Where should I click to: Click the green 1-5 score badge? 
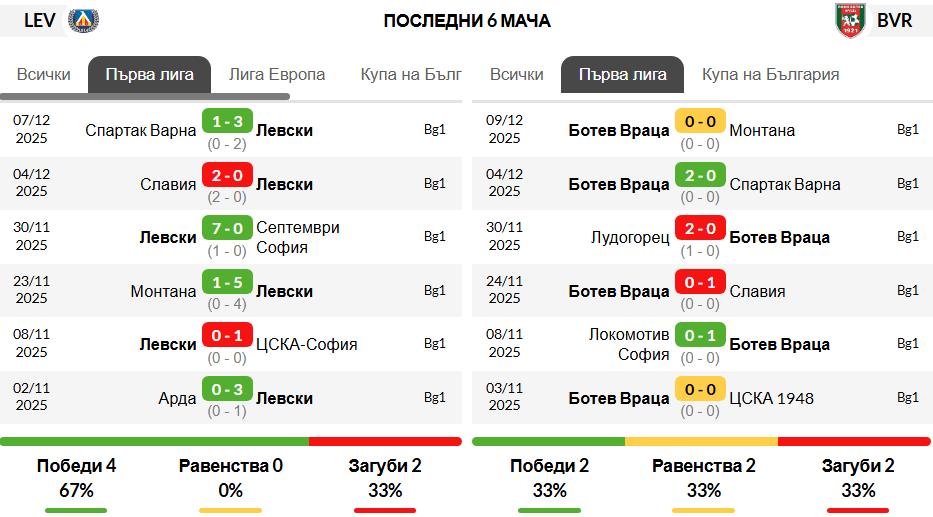coord(227,283)
